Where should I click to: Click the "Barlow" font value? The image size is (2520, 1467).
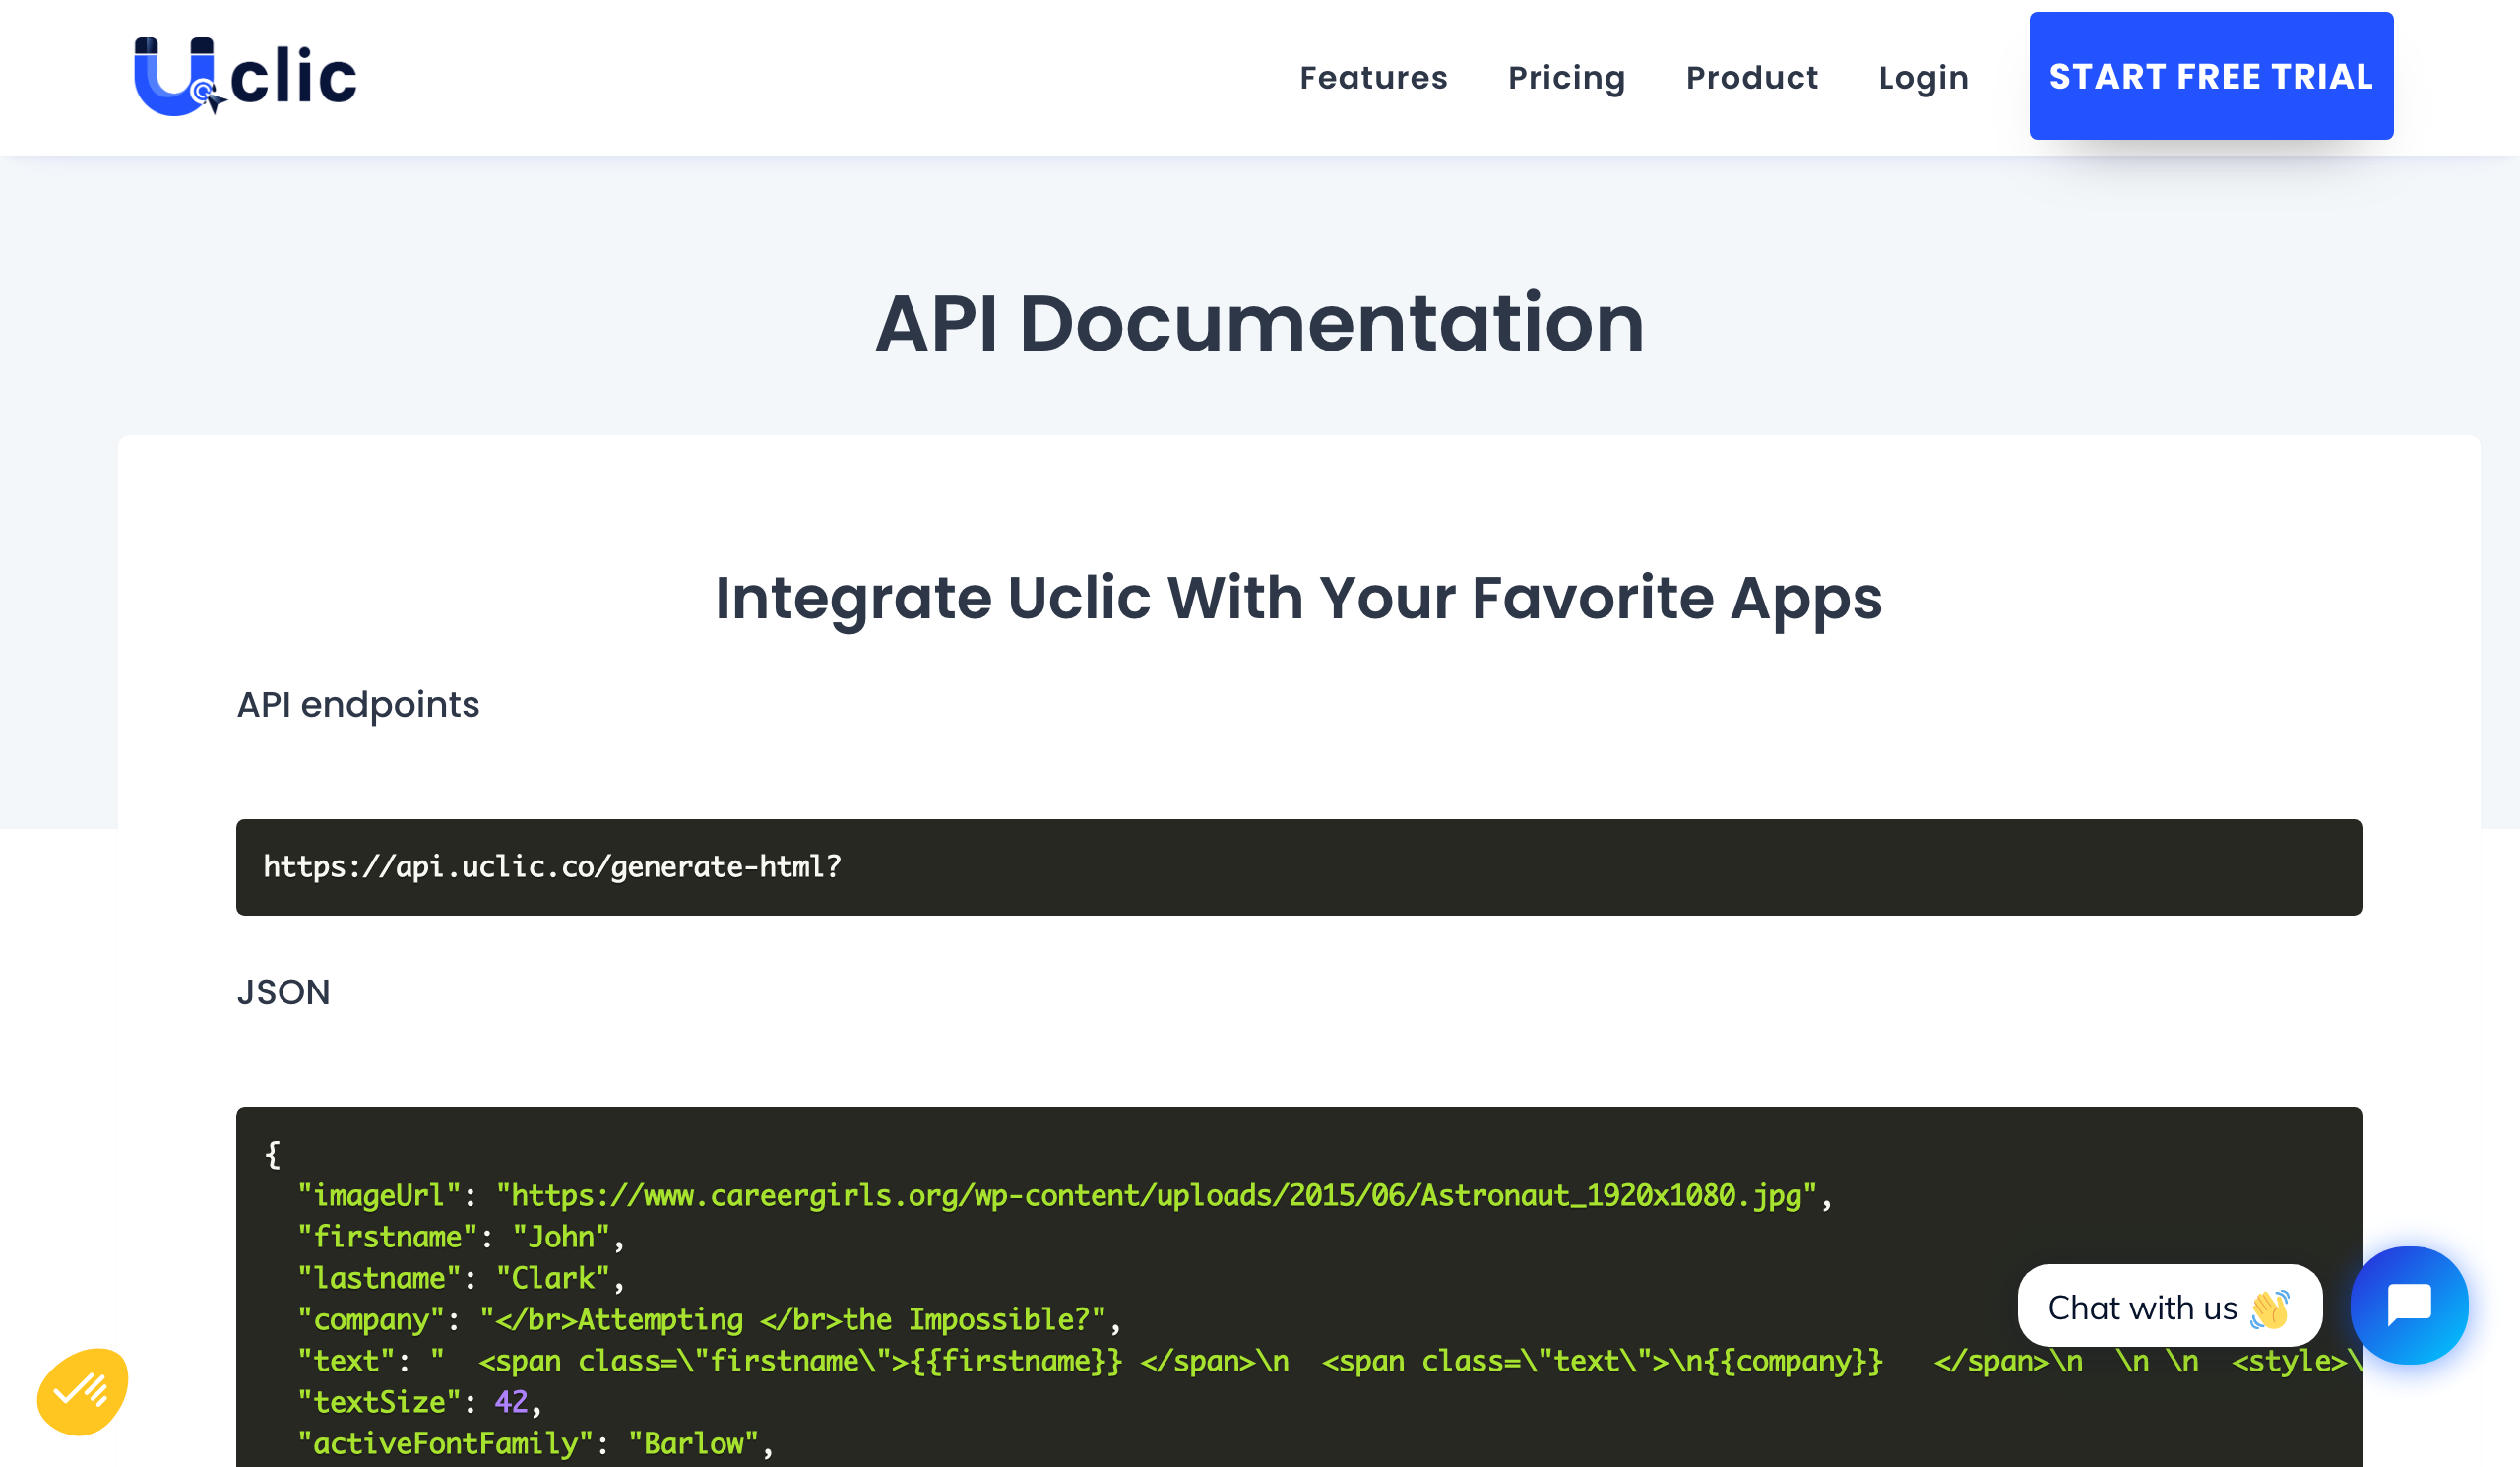point(693,1443)
